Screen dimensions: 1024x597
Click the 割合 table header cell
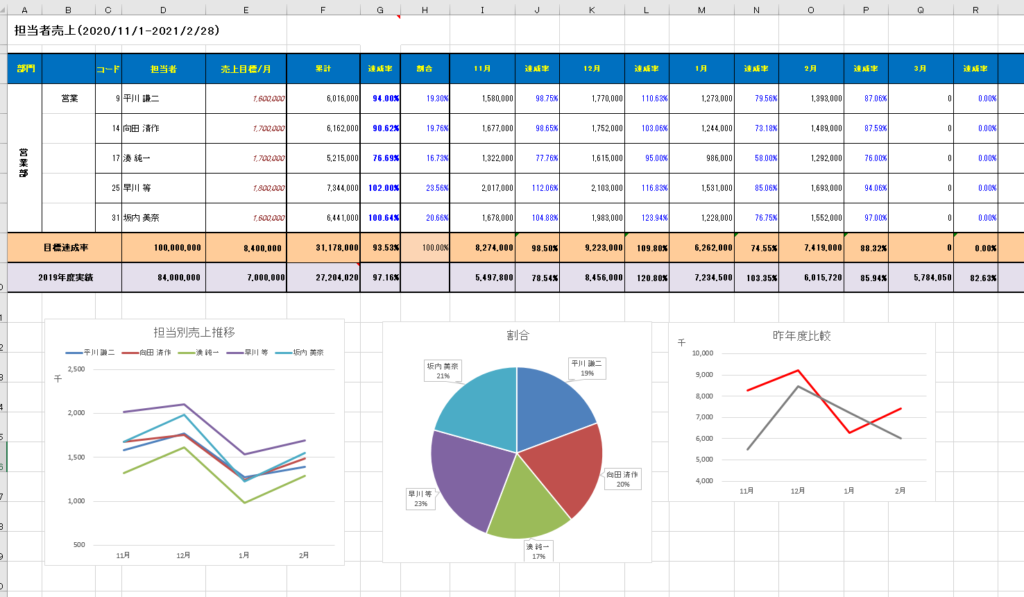[424, 69]
